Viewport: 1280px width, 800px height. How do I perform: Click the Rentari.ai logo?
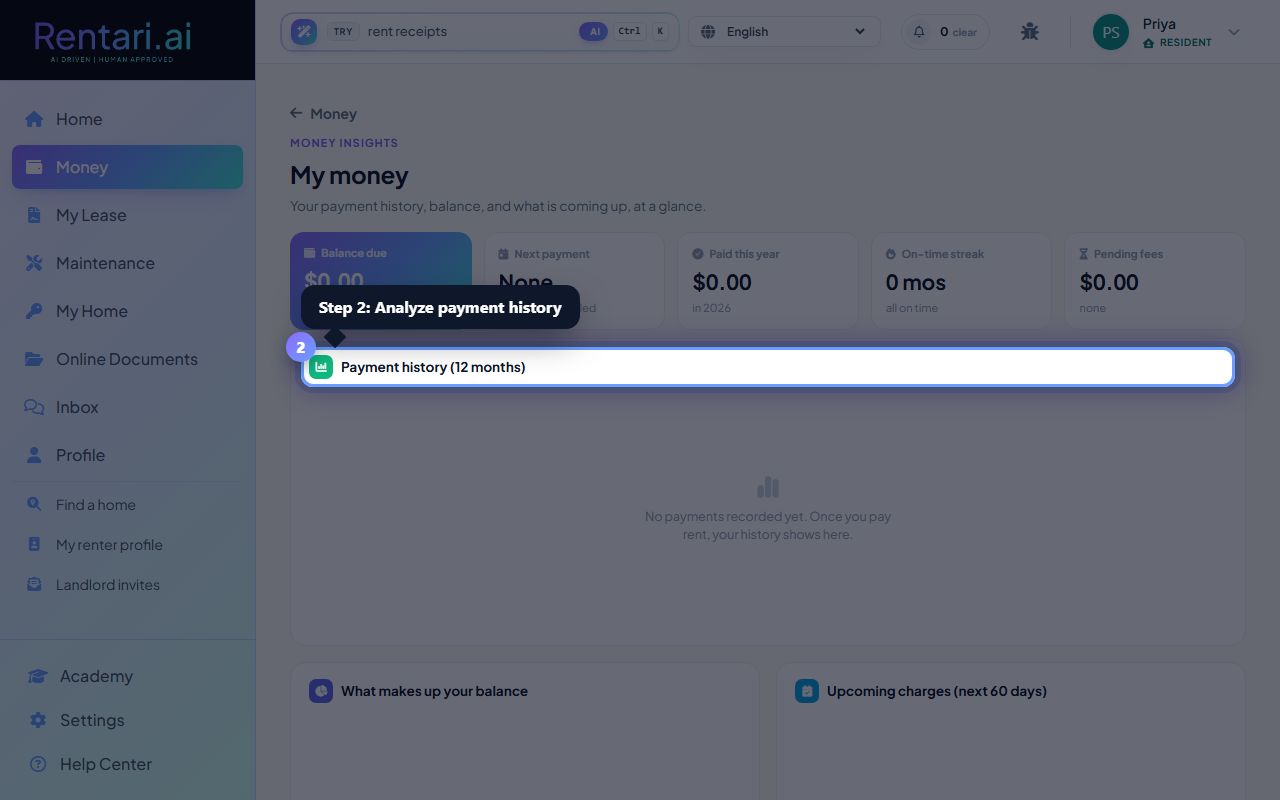112,40
